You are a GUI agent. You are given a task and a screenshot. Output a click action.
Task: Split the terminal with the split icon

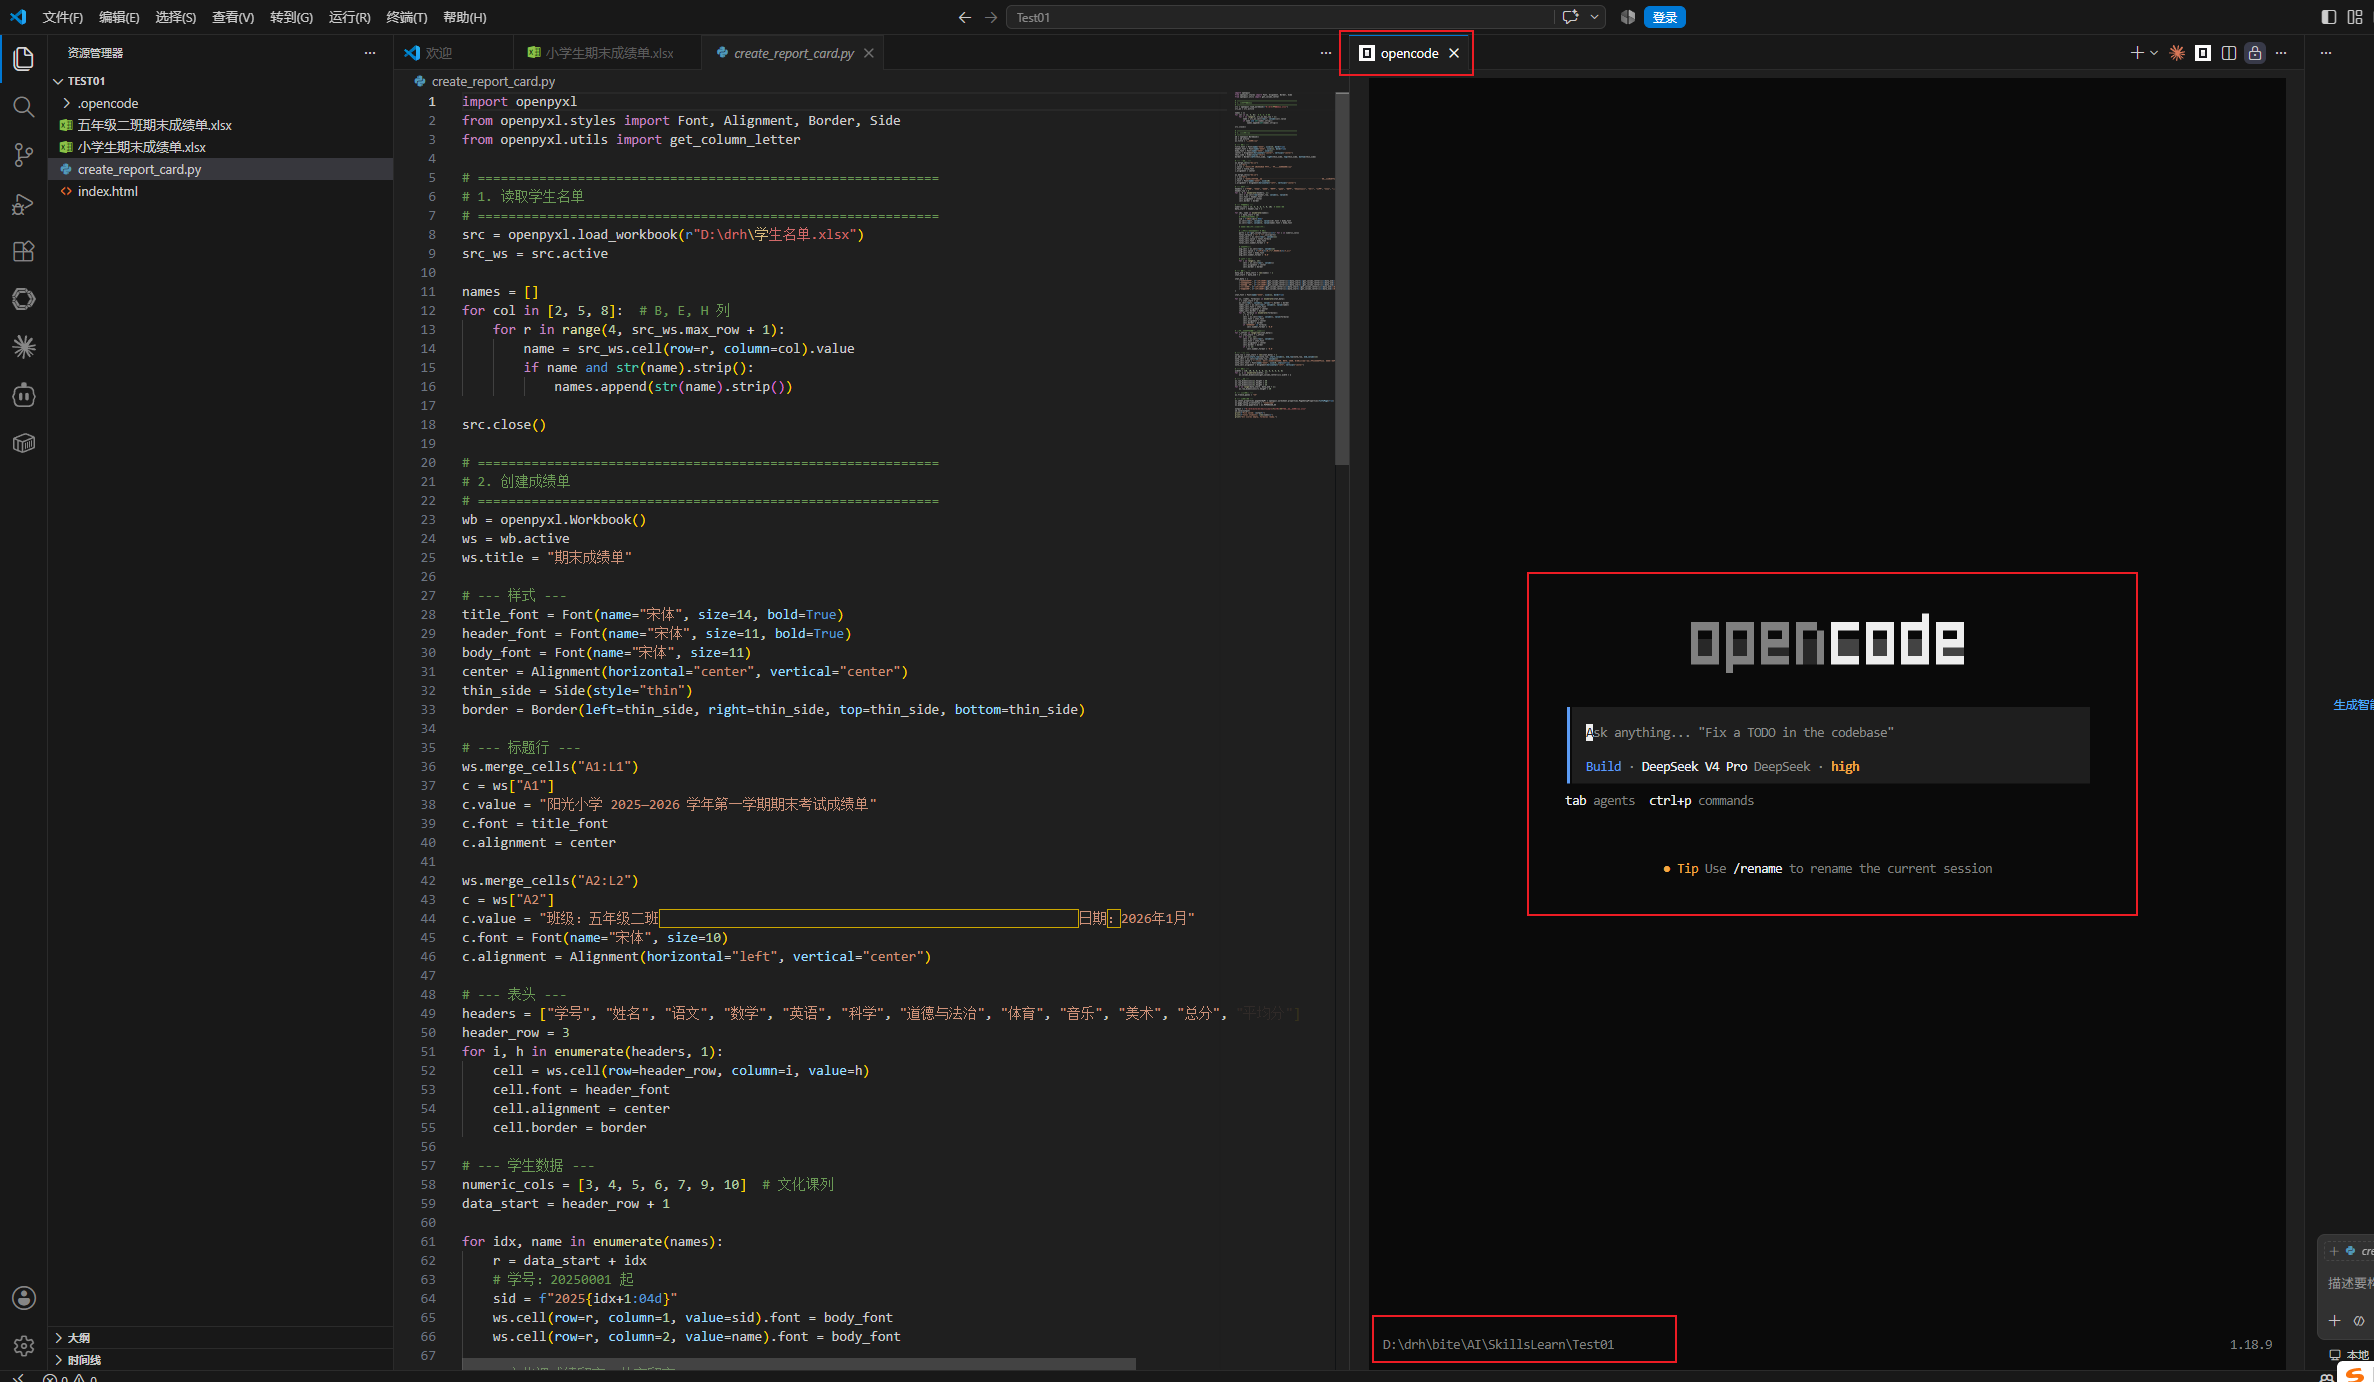2228,53
